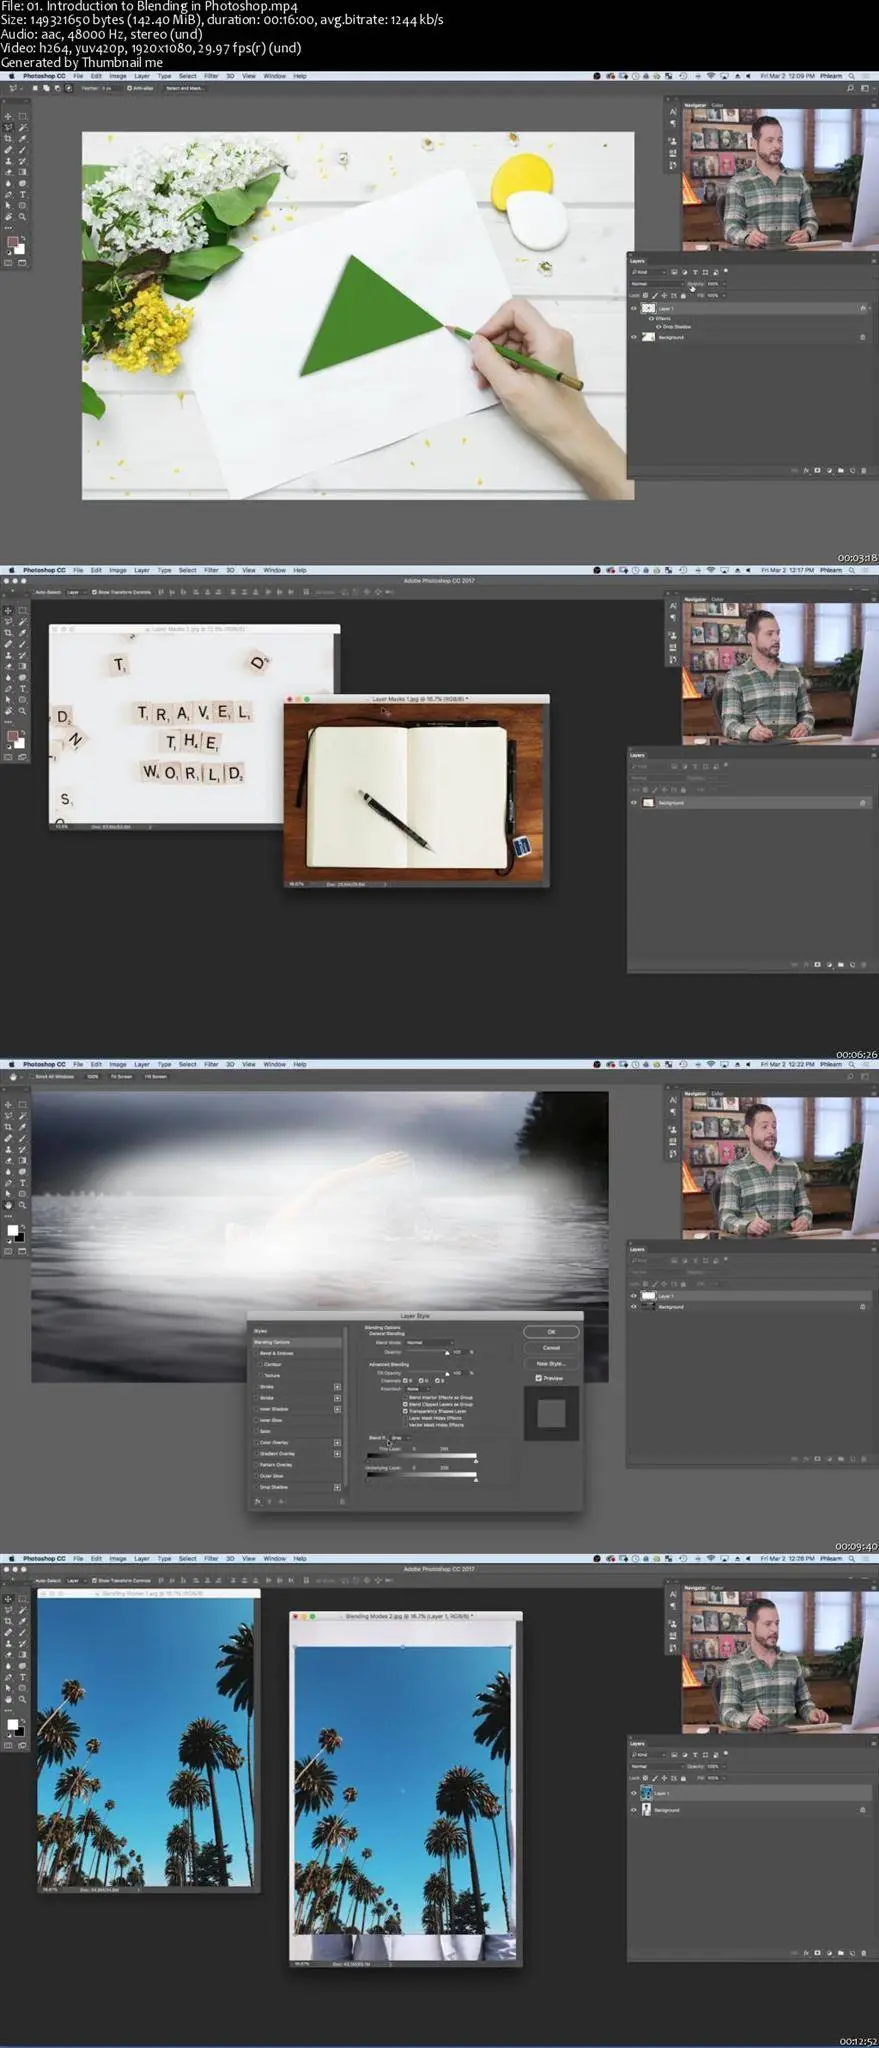
Task: Open the Kind filter dropdown in green triangle screenshot's Layers panel
Action: click(x=647, y=272)
